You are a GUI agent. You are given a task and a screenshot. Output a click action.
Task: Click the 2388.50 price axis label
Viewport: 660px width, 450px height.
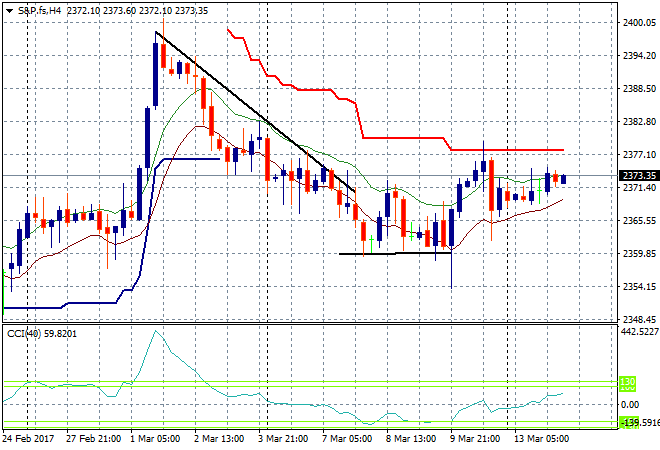pos(639,89)
